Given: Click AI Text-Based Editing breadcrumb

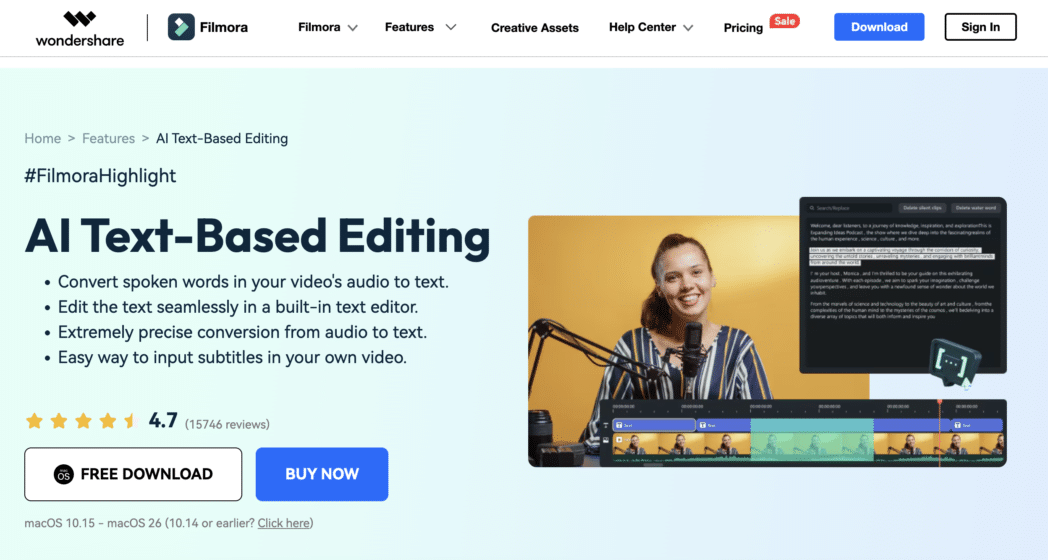Looking at the screenshot, I should pyautogui.click(x=222, y=138).
